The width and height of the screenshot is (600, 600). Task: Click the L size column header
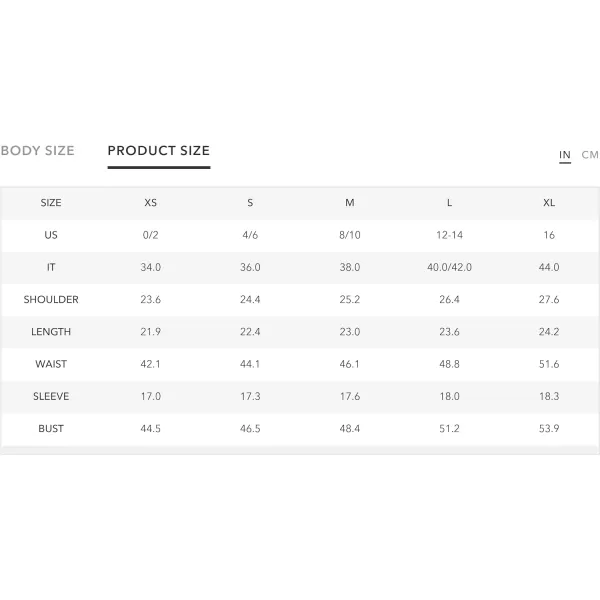(450, 203)
